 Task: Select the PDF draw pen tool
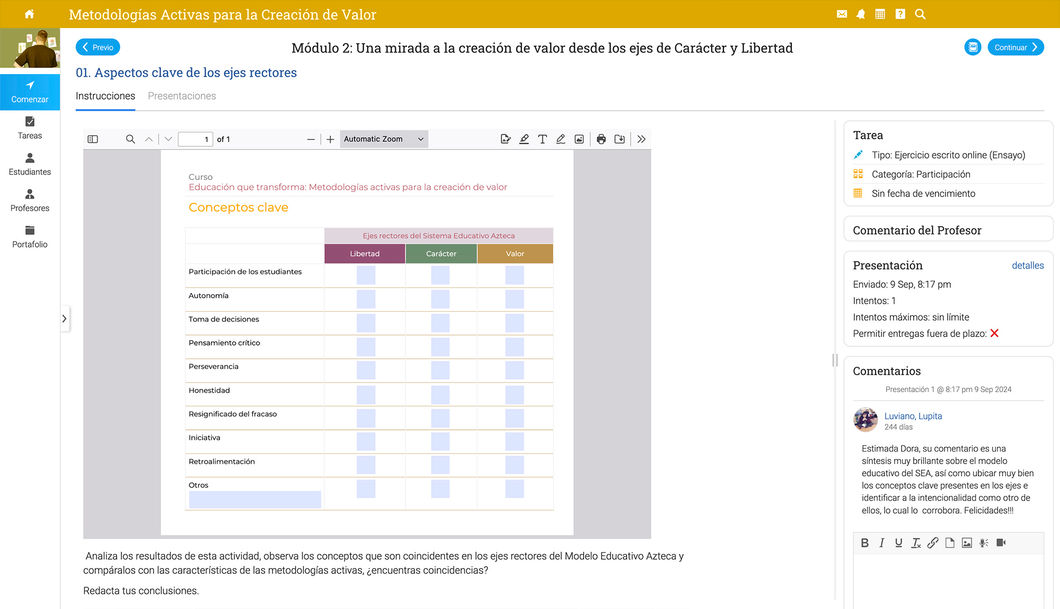[x=560, y=139]
